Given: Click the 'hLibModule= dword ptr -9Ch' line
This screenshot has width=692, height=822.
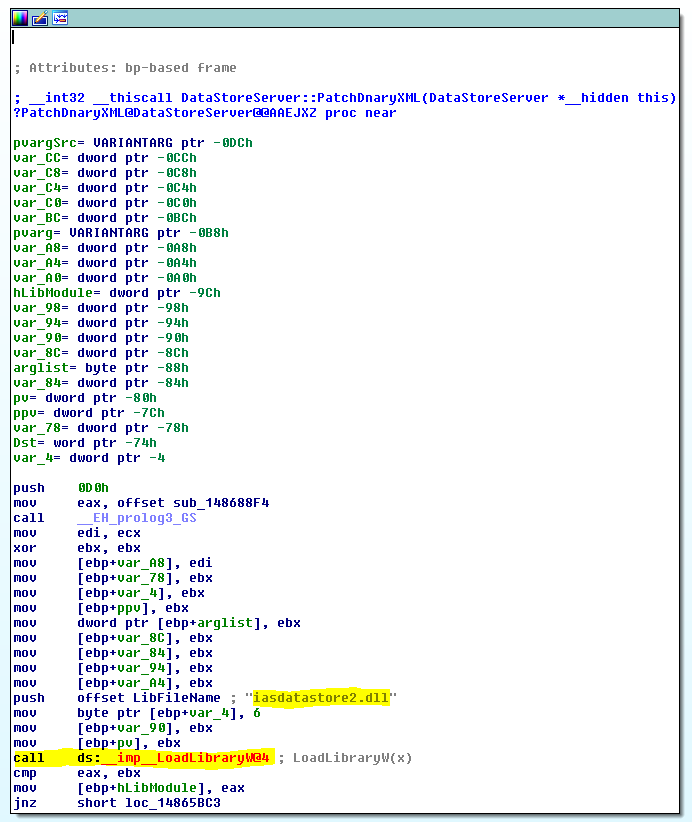Looking at the screenshot, I should point(117,293).
